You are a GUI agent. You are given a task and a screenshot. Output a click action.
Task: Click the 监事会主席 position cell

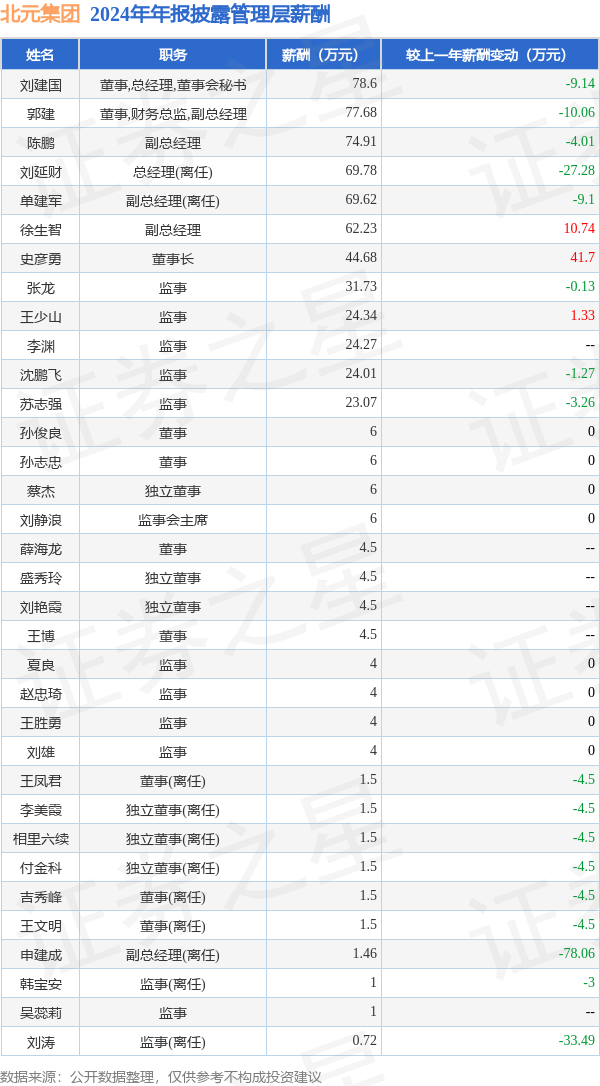pos(173,520)
